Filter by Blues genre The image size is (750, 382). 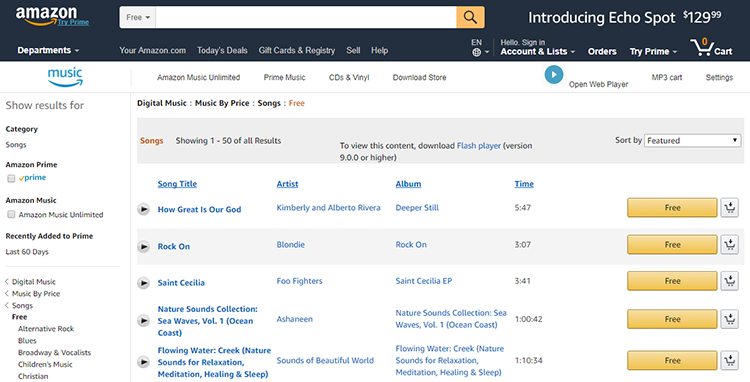tap(27, 341)
